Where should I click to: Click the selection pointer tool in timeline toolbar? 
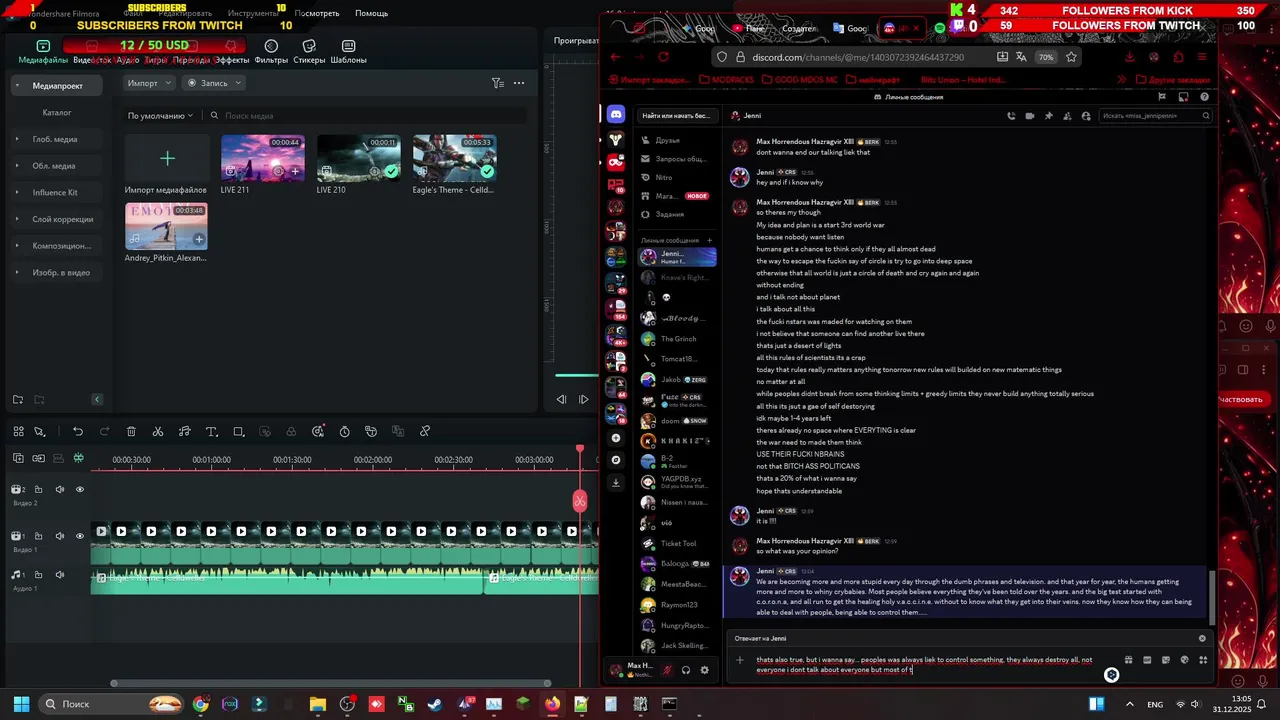(39, 431)
